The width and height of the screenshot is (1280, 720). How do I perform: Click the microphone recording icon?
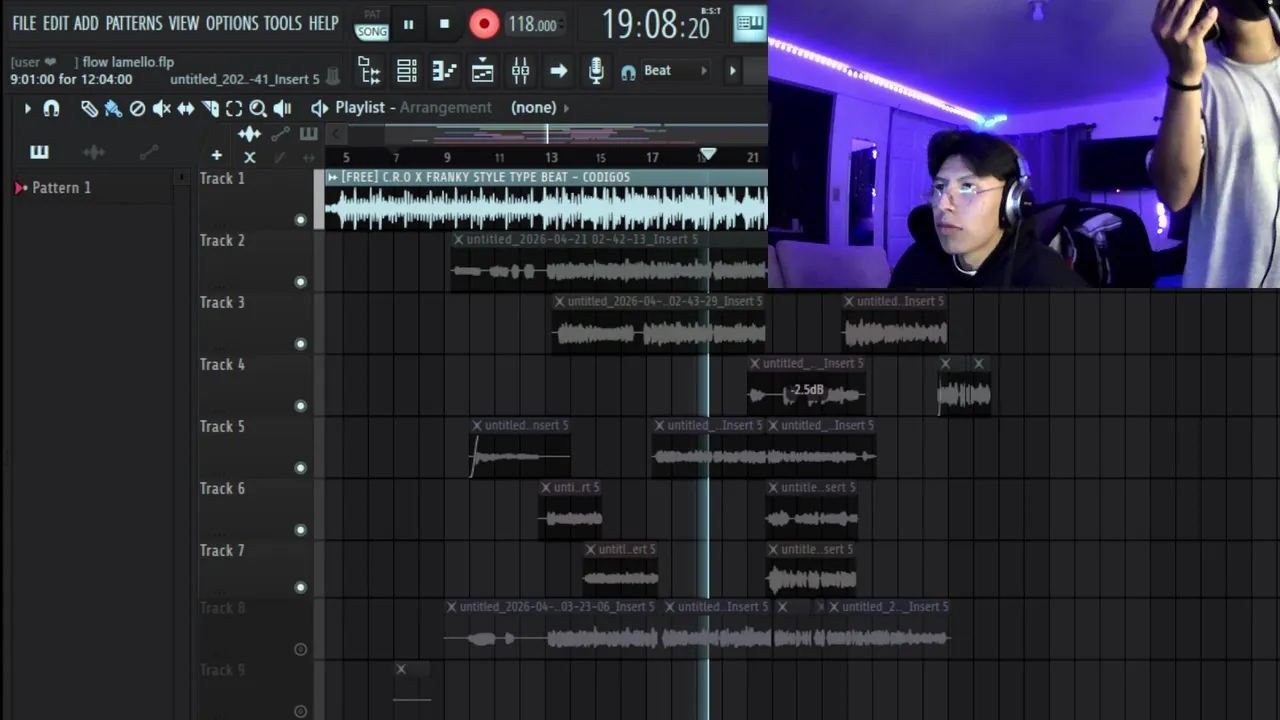click(596, 70)
